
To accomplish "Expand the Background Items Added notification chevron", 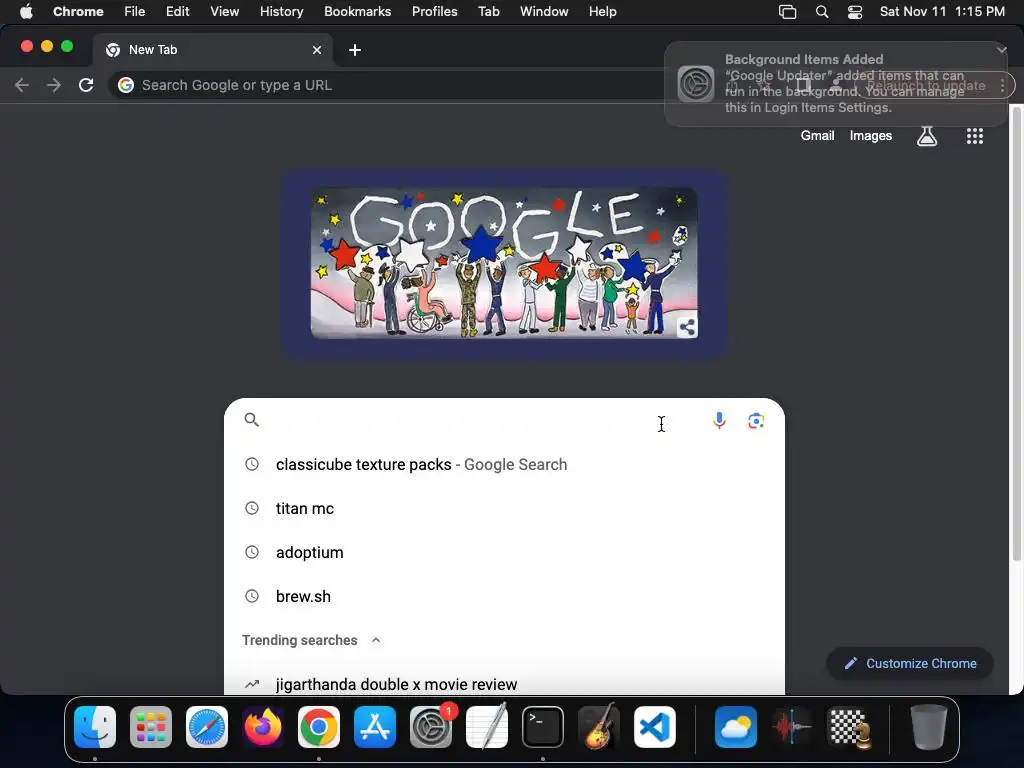I will pos(1001,50).
